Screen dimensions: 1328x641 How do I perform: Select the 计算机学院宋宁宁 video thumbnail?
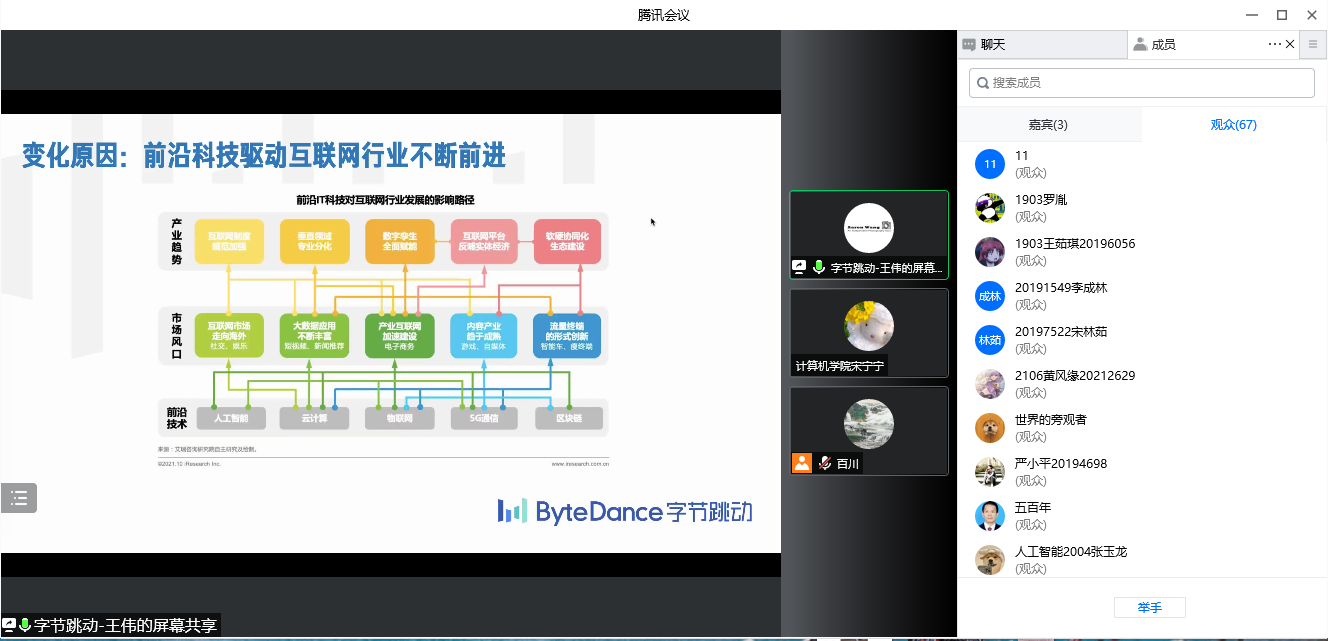[x=868, y=331]
